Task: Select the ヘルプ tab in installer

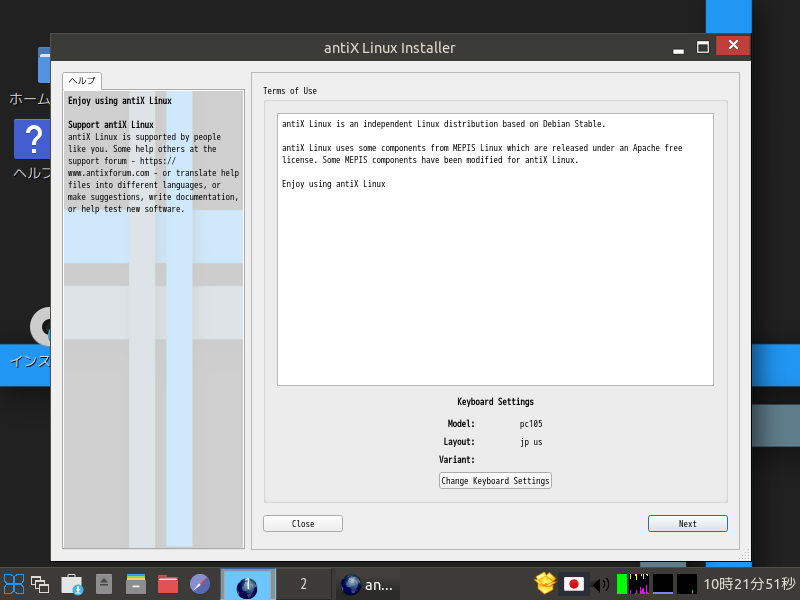Action: click(82, 81)
